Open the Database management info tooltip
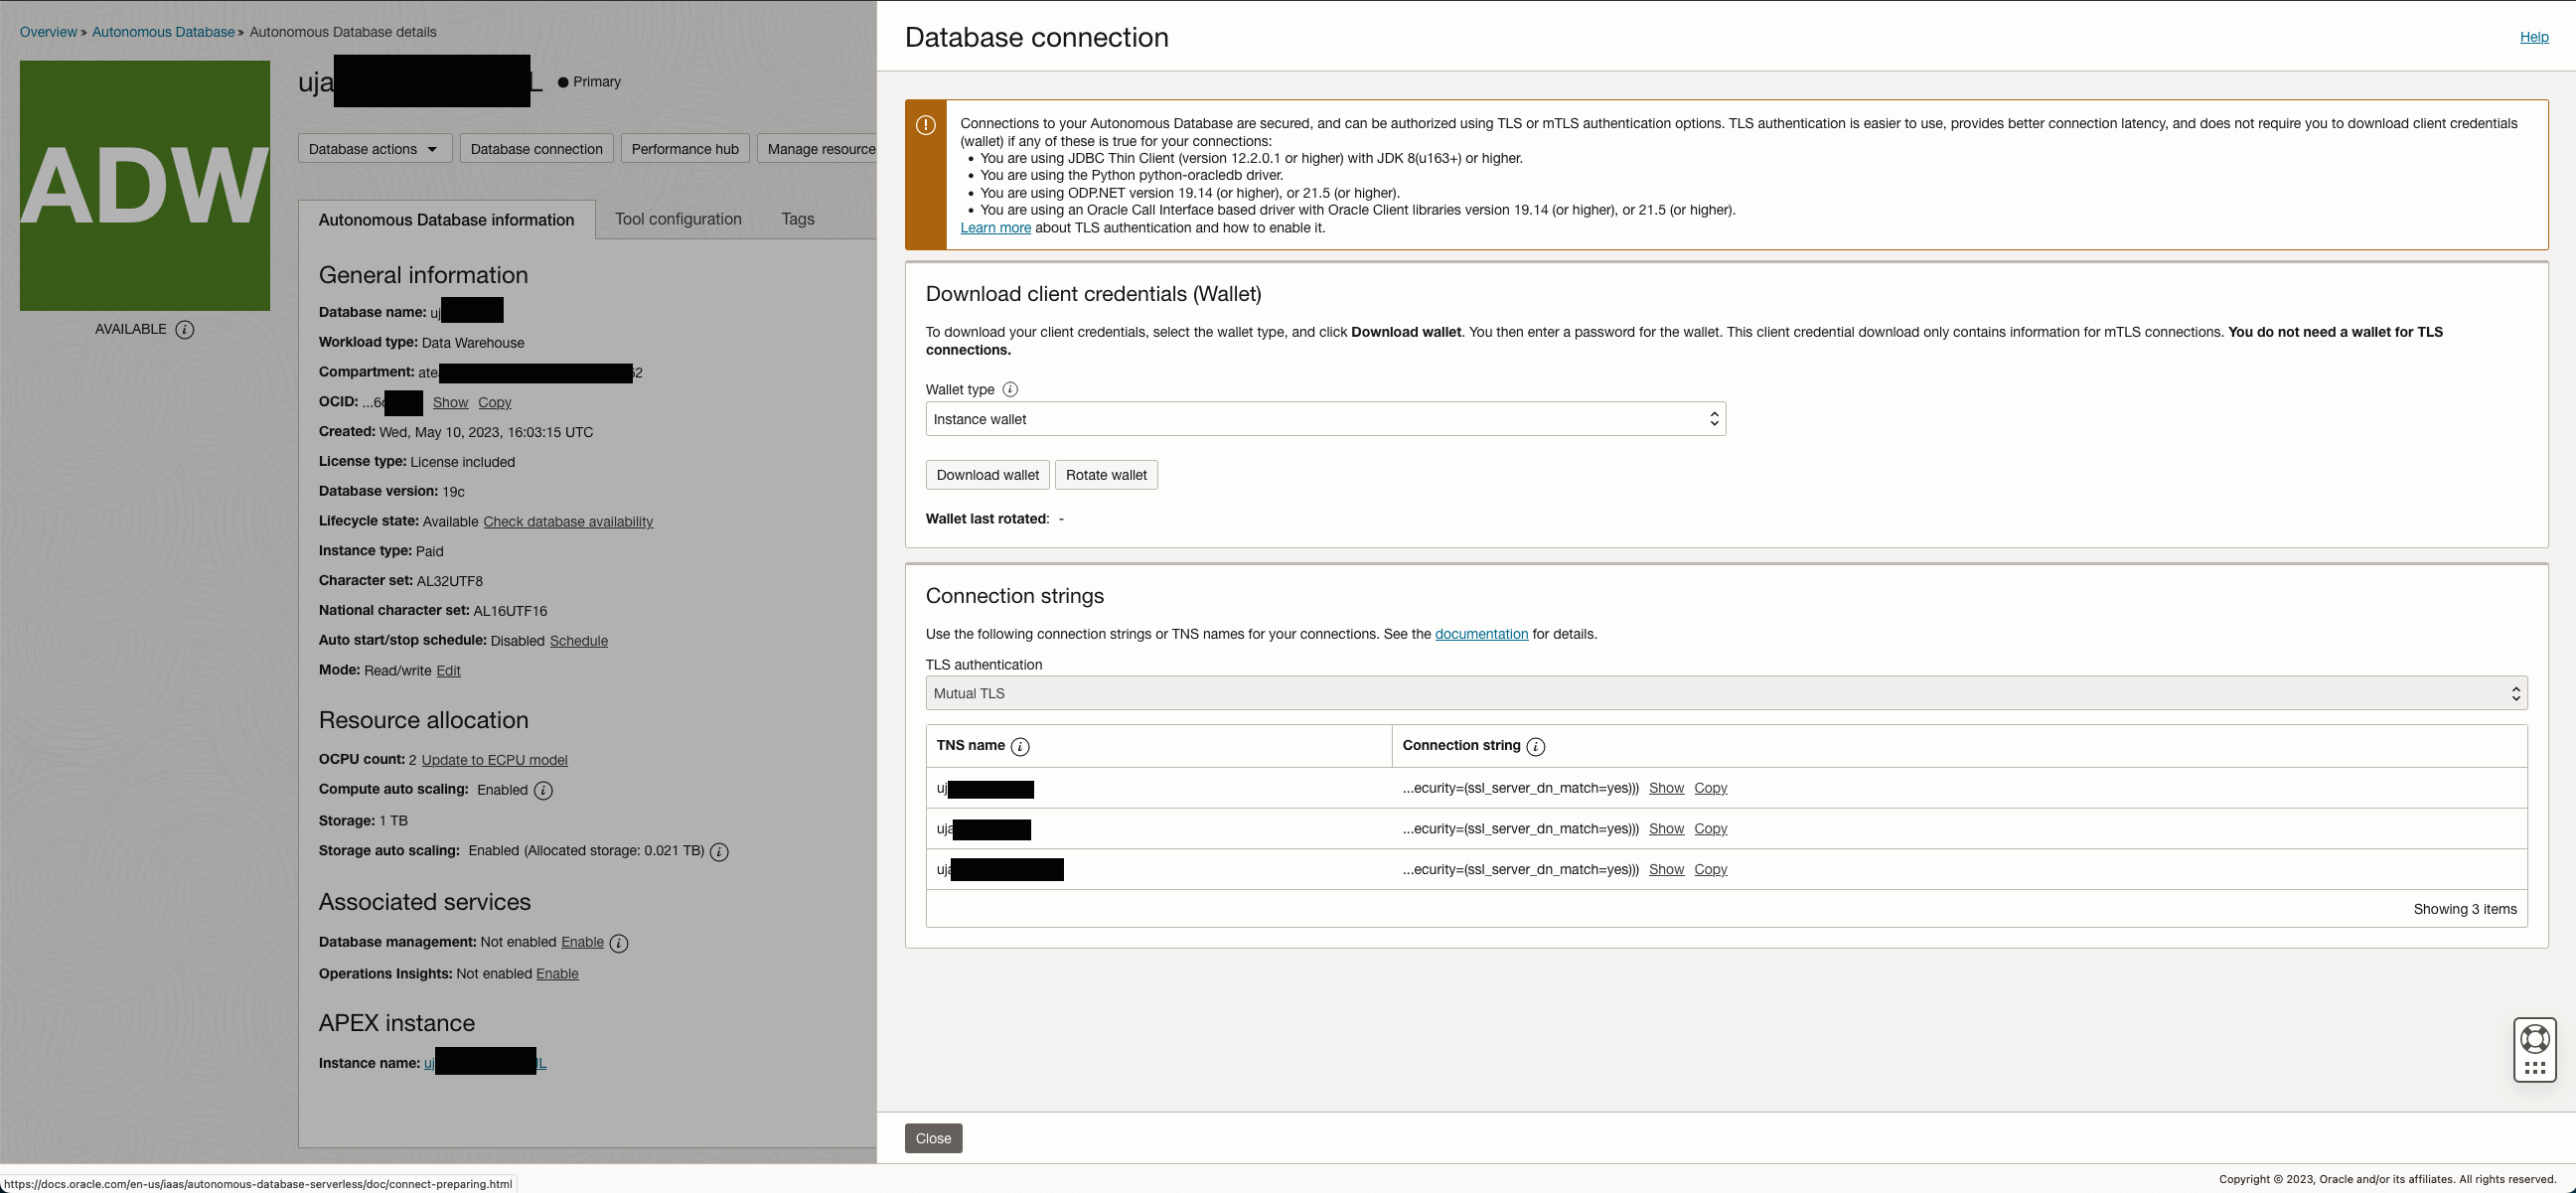The image size is (2576, 1193). pos(620,943)
